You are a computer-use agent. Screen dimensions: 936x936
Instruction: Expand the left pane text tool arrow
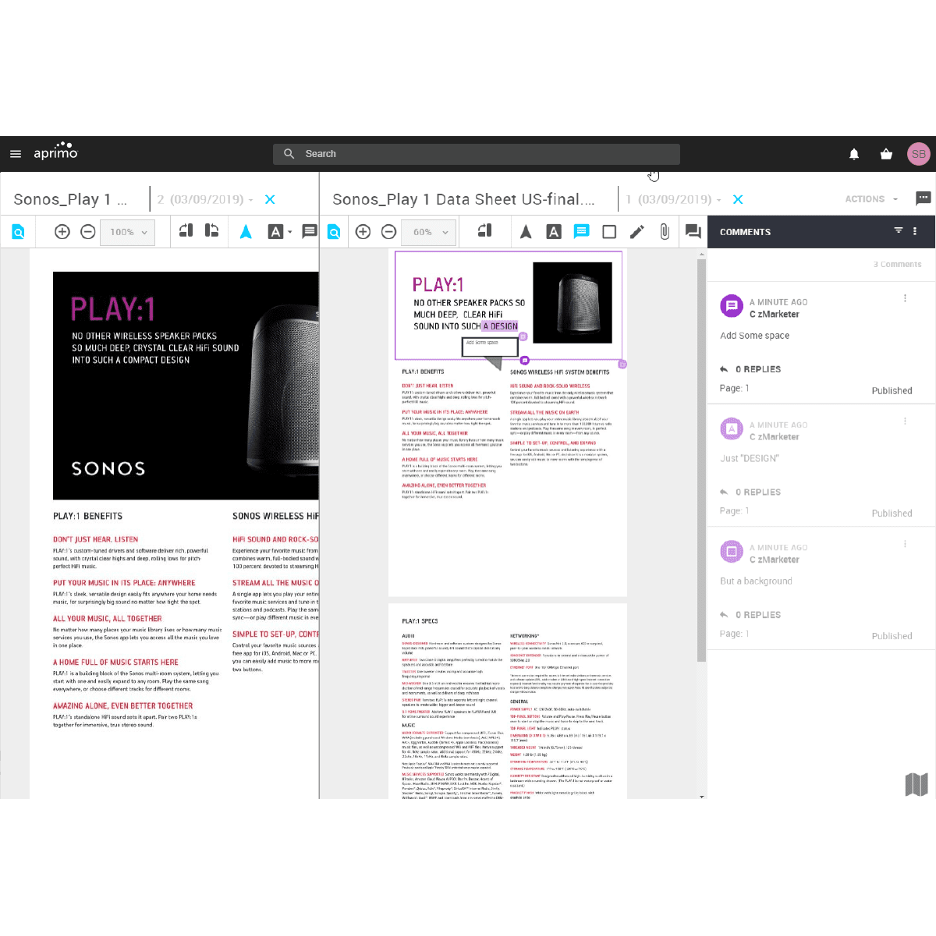(x=290, y=232)
